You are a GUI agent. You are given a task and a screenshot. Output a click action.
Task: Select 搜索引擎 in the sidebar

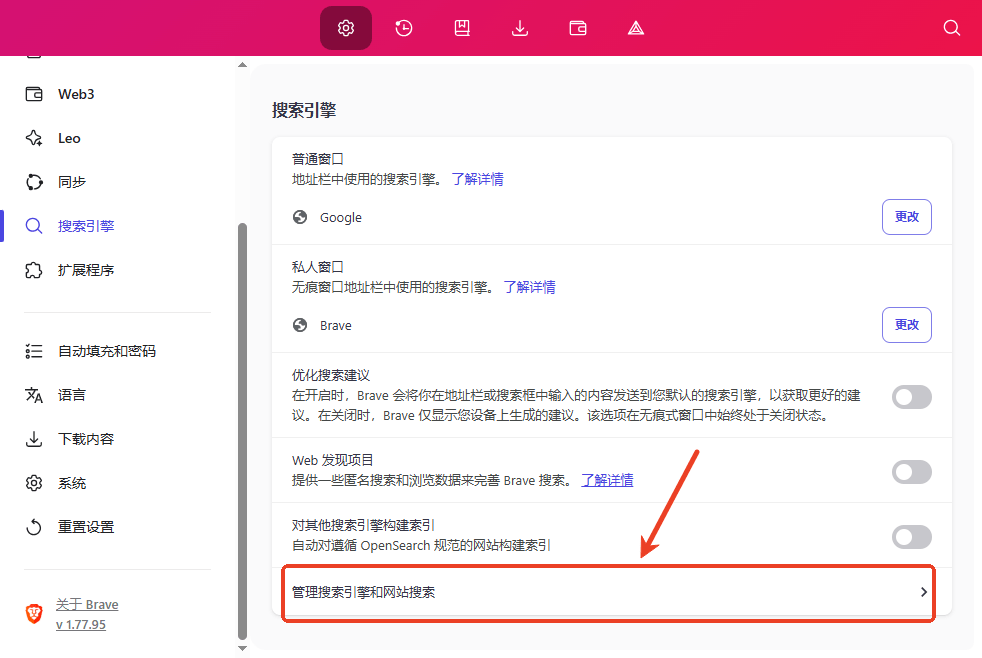coord(86,226)
